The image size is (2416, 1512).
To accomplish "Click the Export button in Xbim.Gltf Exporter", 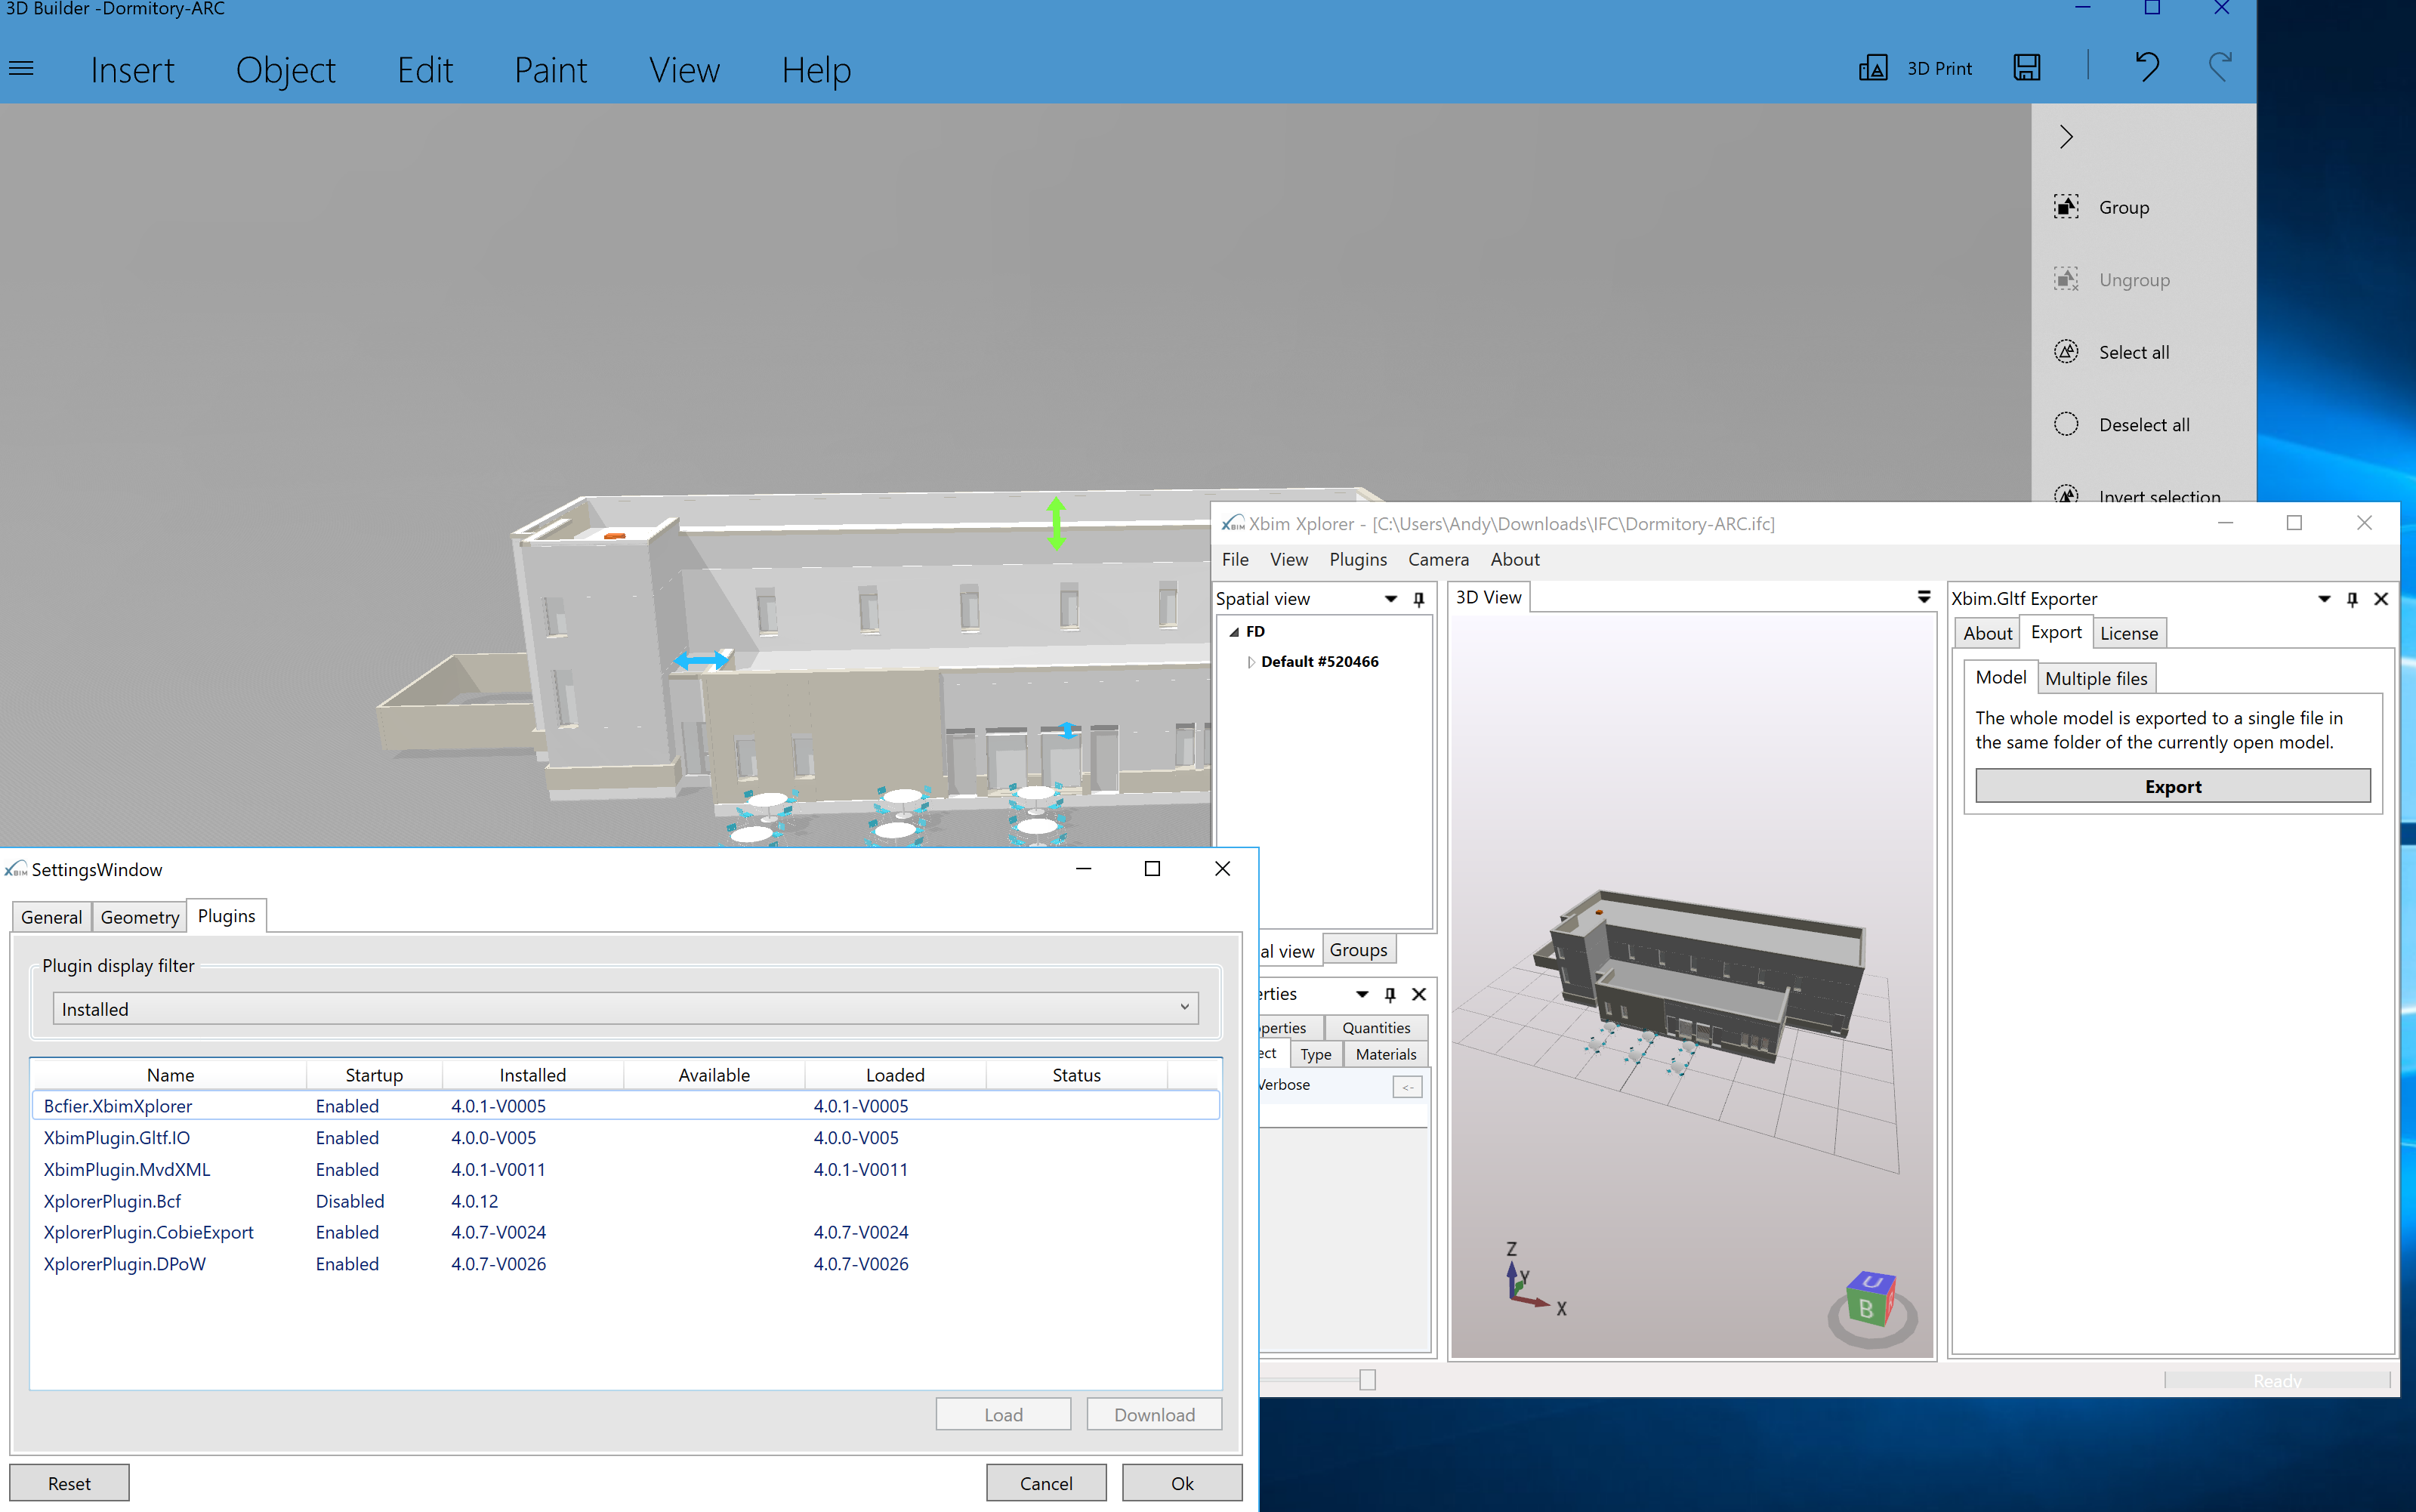I will tap(2172, 786).
